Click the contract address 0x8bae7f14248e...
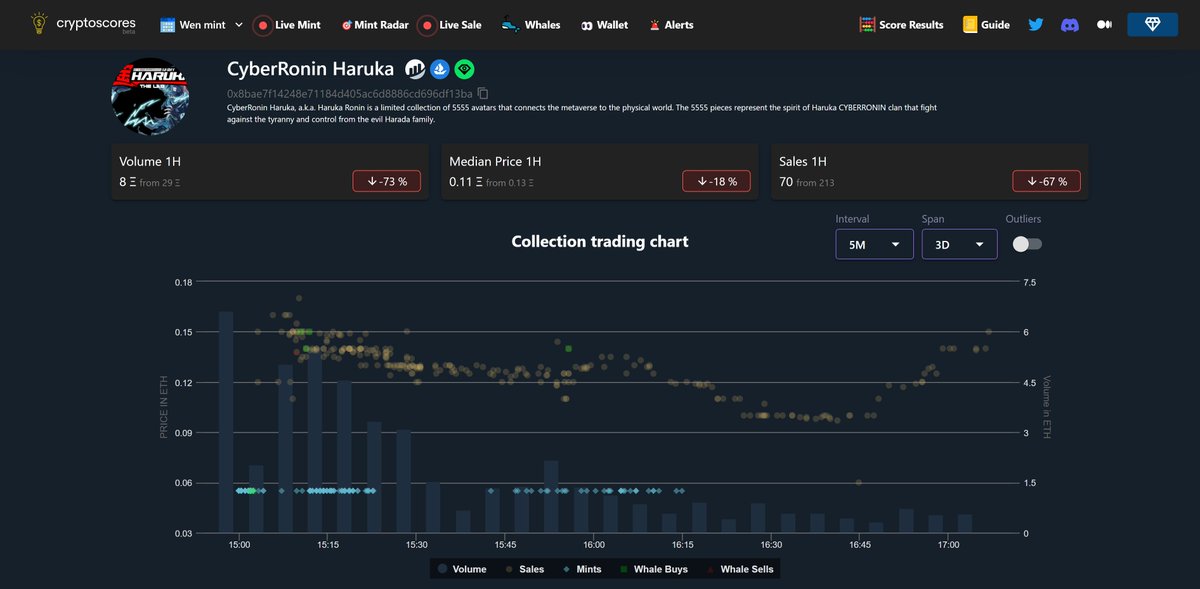The height and width of the screenshot is (589, 1200). point(350,93)
